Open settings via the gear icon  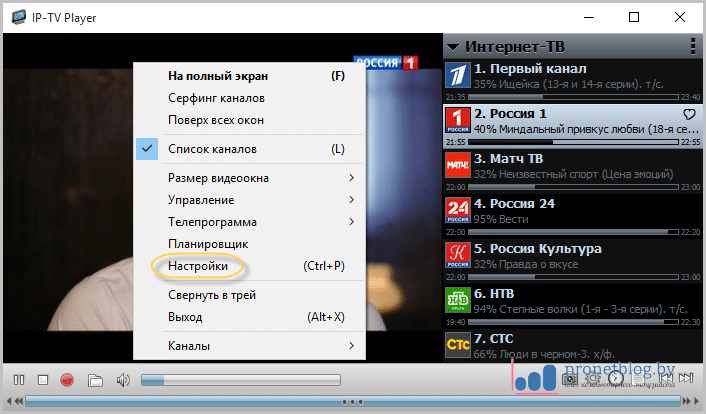pyautogui.click(x=593, y=379)
